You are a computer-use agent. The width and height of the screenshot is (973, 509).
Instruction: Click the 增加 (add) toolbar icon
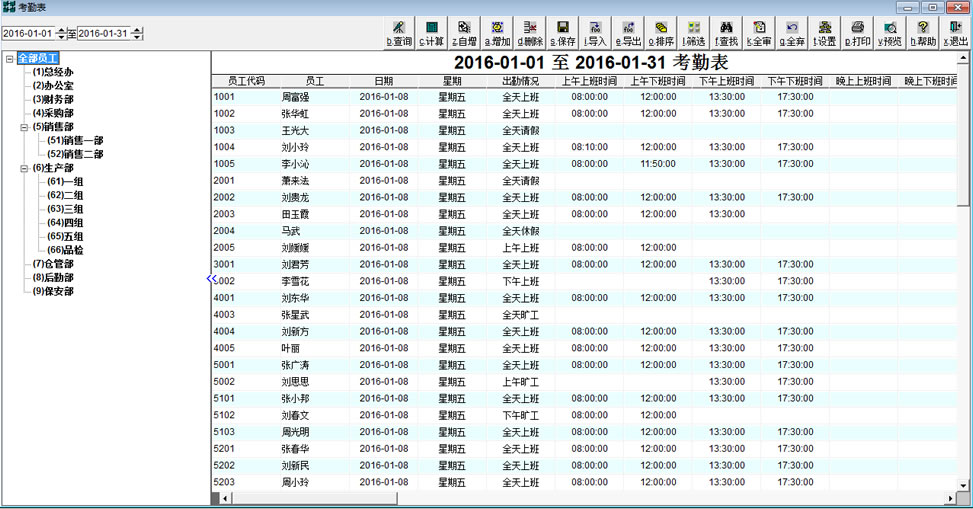(497, 33)
